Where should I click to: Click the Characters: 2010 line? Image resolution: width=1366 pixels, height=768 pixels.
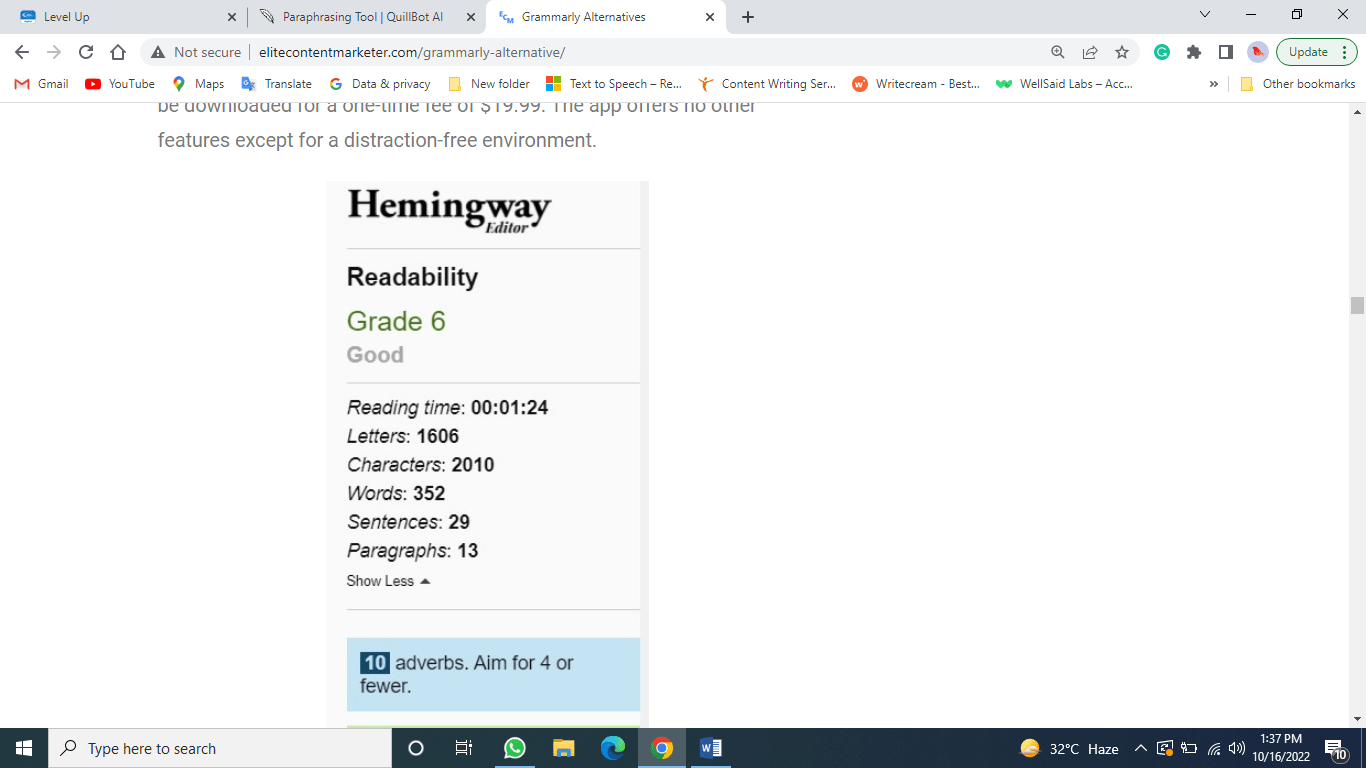coord(420,464)
